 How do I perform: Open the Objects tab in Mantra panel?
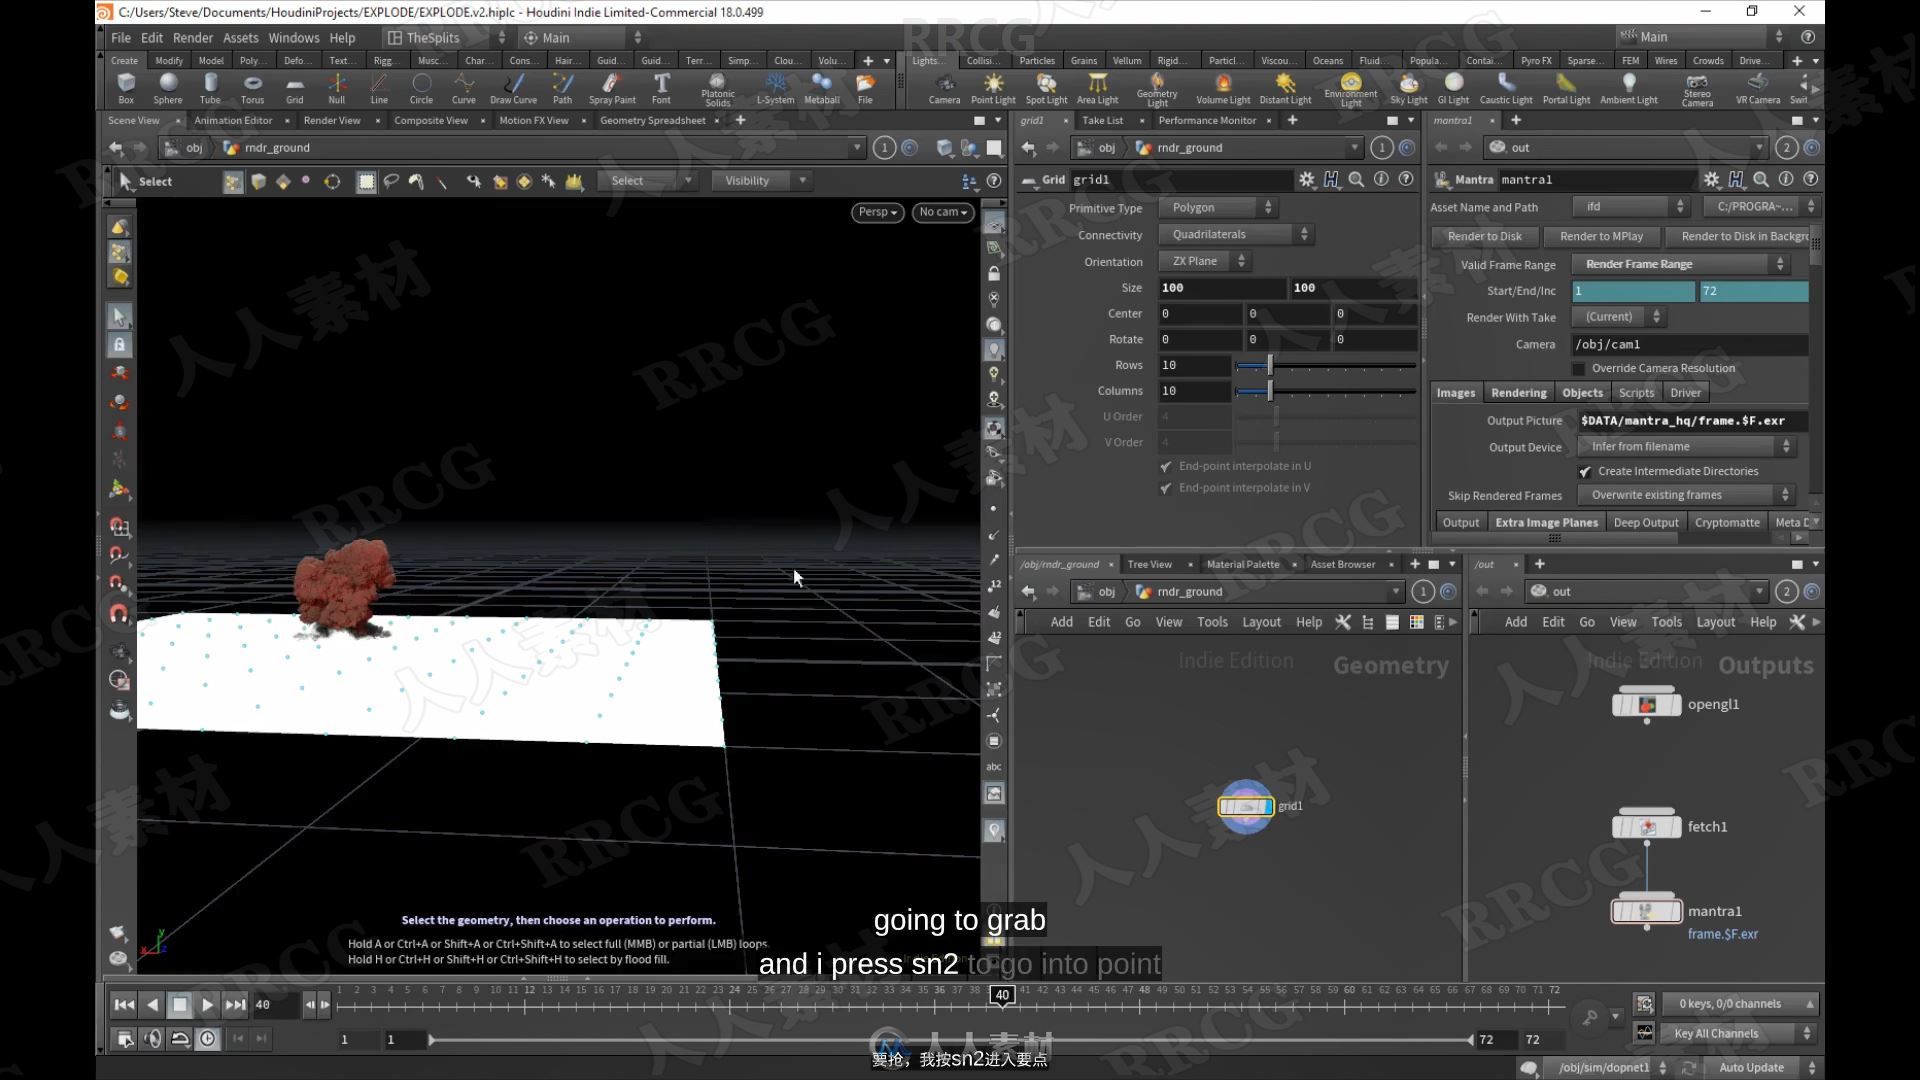(x=1582, y=392)
